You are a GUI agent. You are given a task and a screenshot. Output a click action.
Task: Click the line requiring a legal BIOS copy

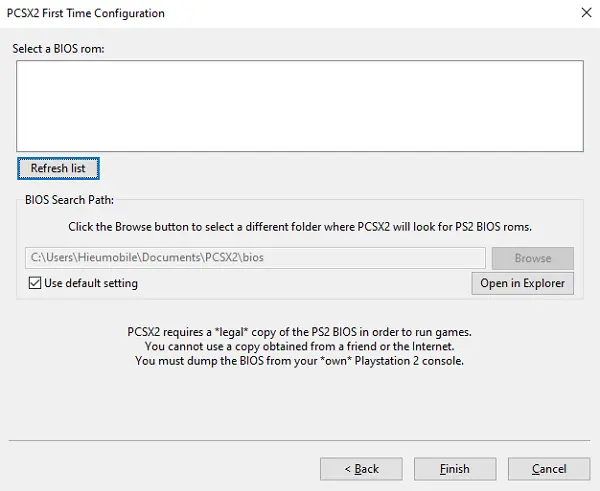[x=299, y=332]
